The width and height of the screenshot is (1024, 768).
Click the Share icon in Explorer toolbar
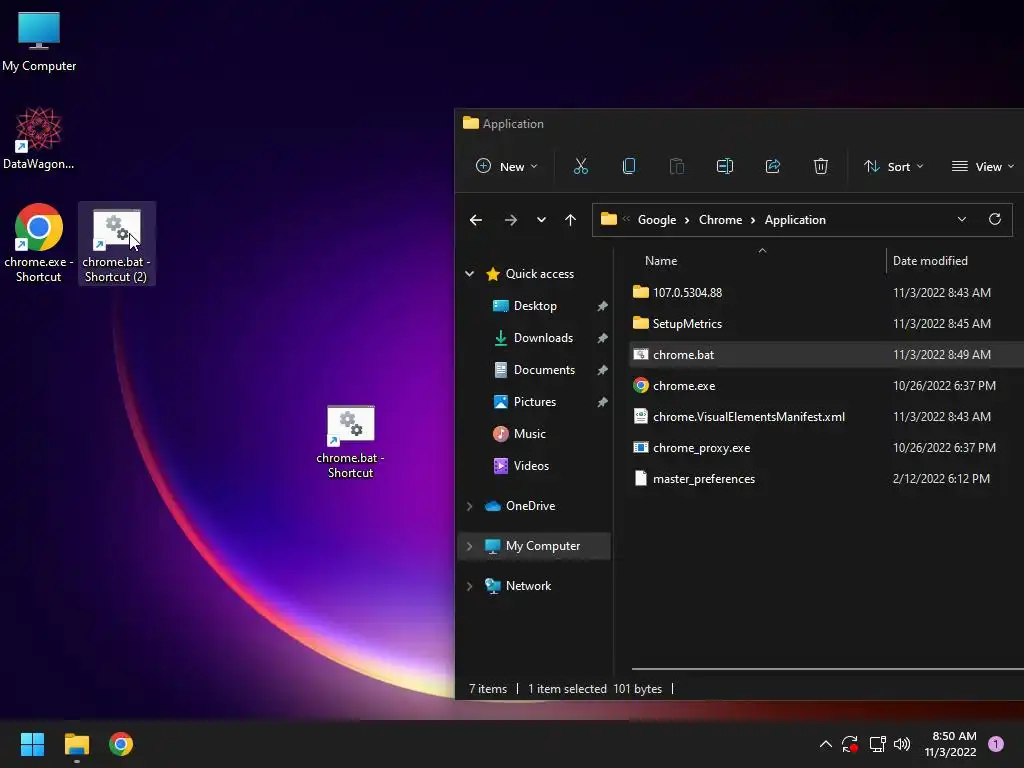coord(773,167)
